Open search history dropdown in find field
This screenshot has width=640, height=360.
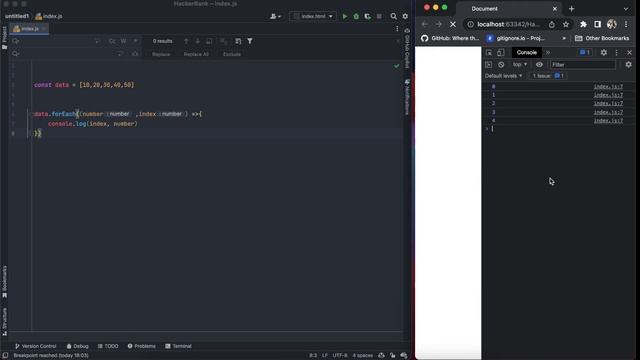(x=16, y=41)
